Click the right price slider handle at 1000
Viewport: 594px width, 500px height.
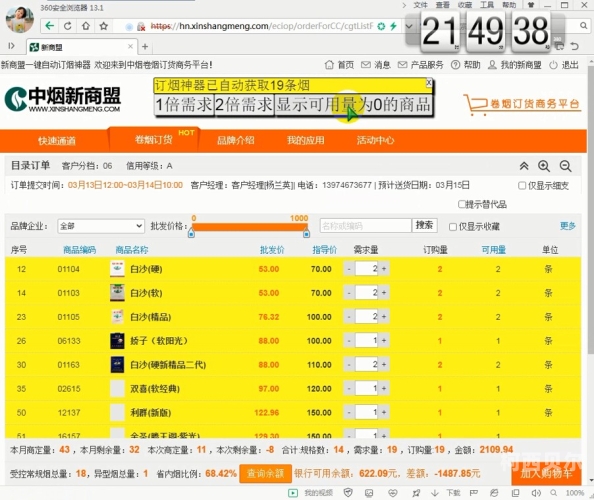(306, 233)
